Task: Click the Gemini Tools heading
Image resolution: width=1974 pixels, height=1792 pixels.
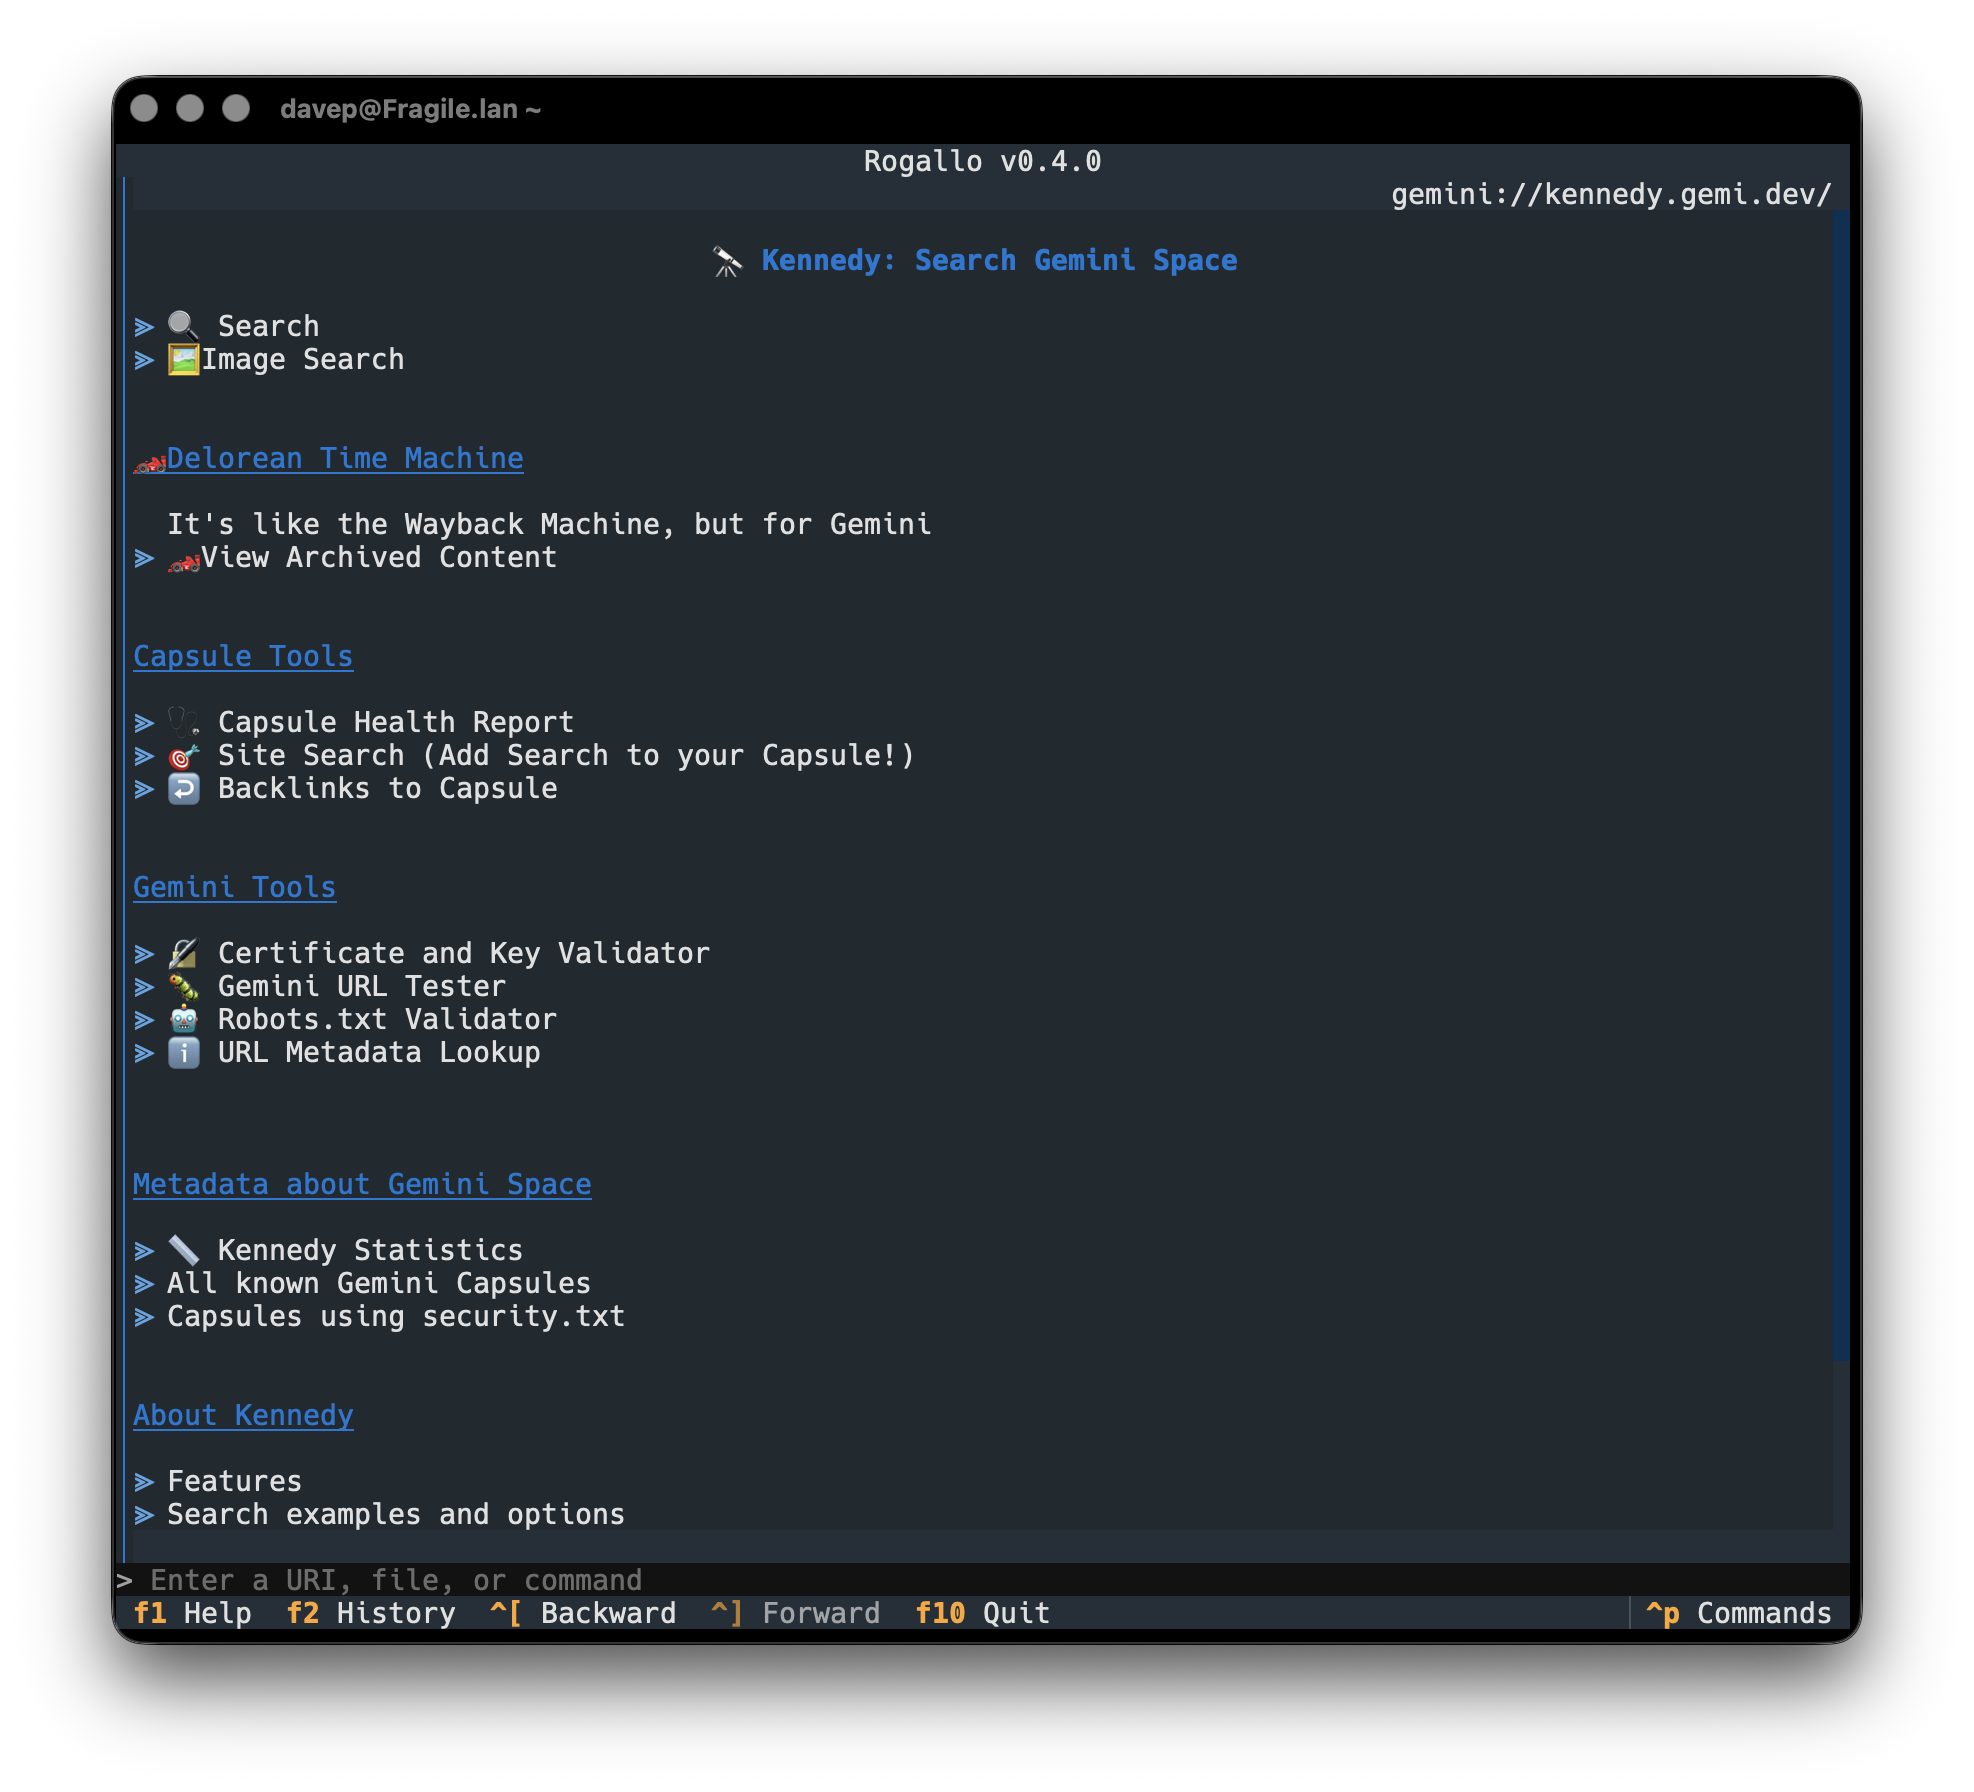Action: point(235,887)
